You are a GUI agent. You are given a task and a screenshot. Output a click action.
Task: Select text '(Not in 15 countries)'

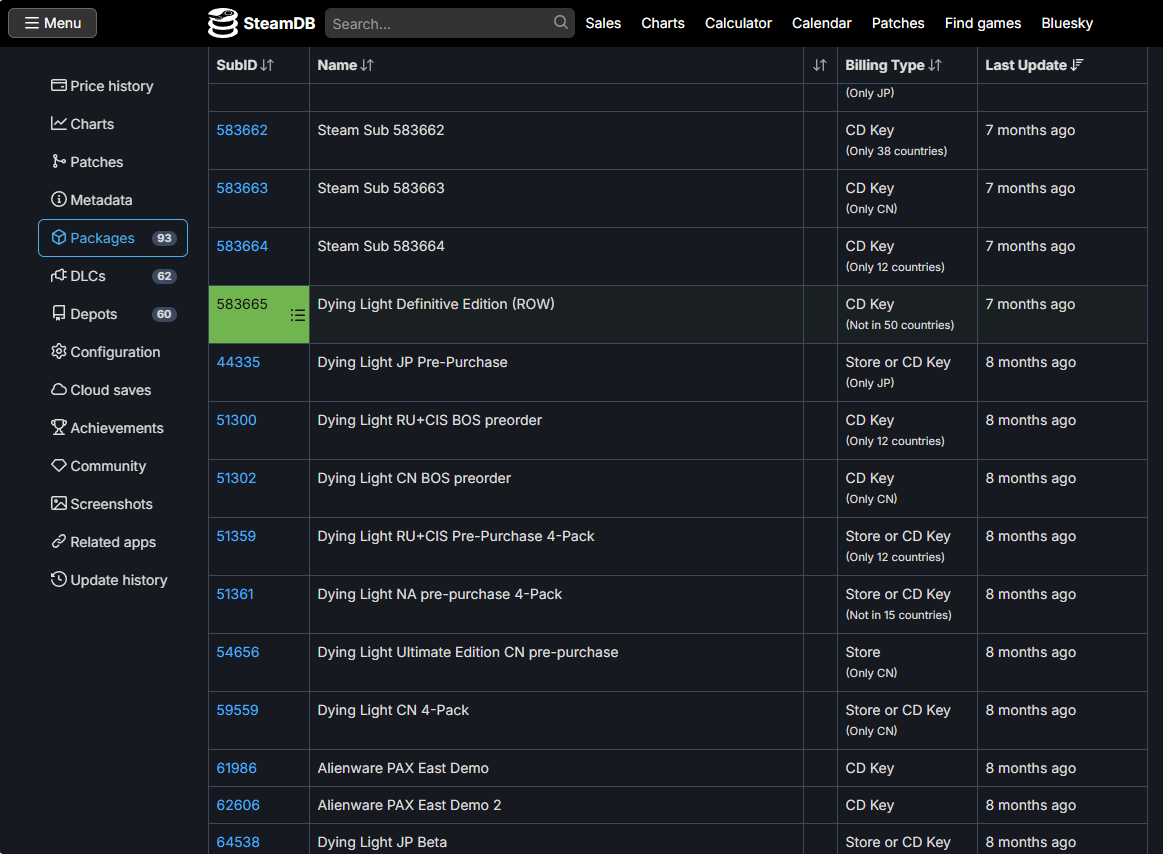(898, 615)
